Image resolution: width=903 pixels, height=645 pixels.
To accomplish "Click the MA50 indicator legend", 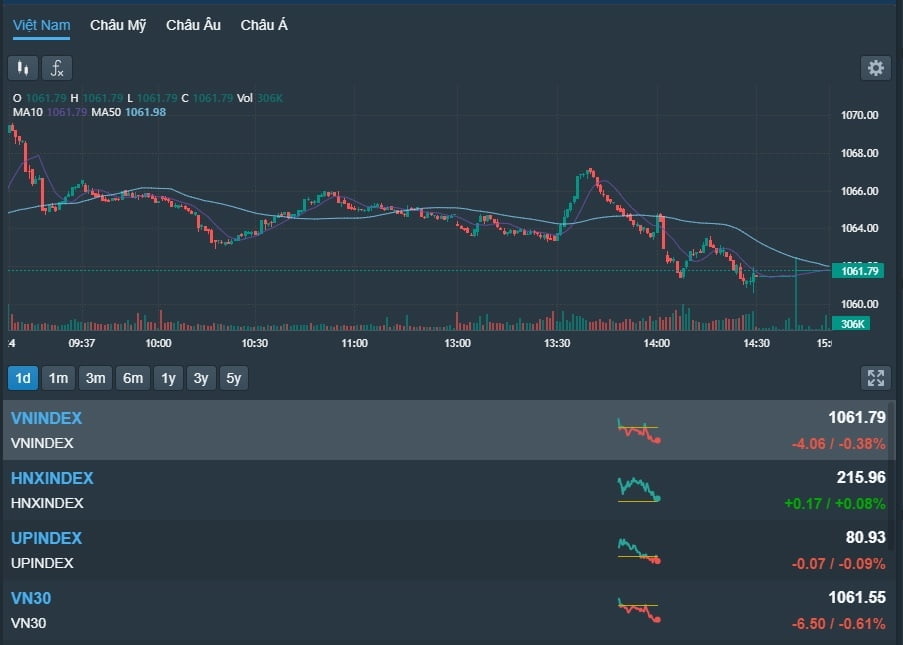I will coord(128,112).
